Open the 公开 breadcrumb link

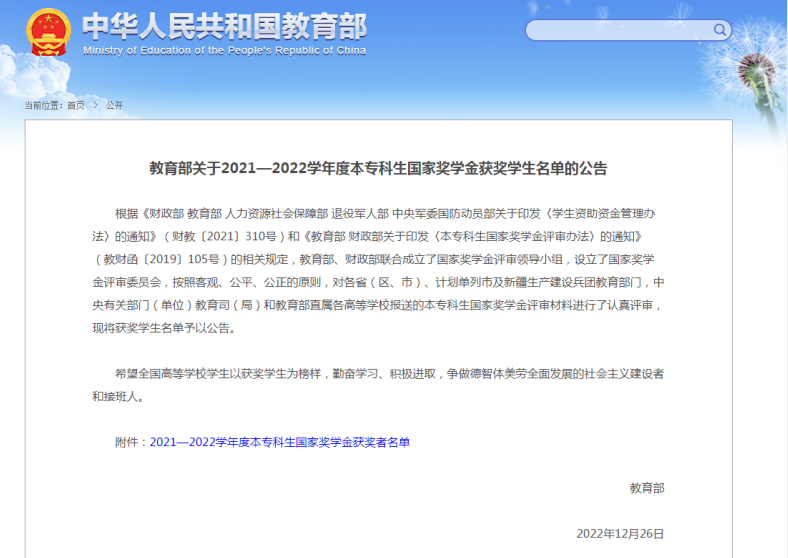click(x=114, y=105)
